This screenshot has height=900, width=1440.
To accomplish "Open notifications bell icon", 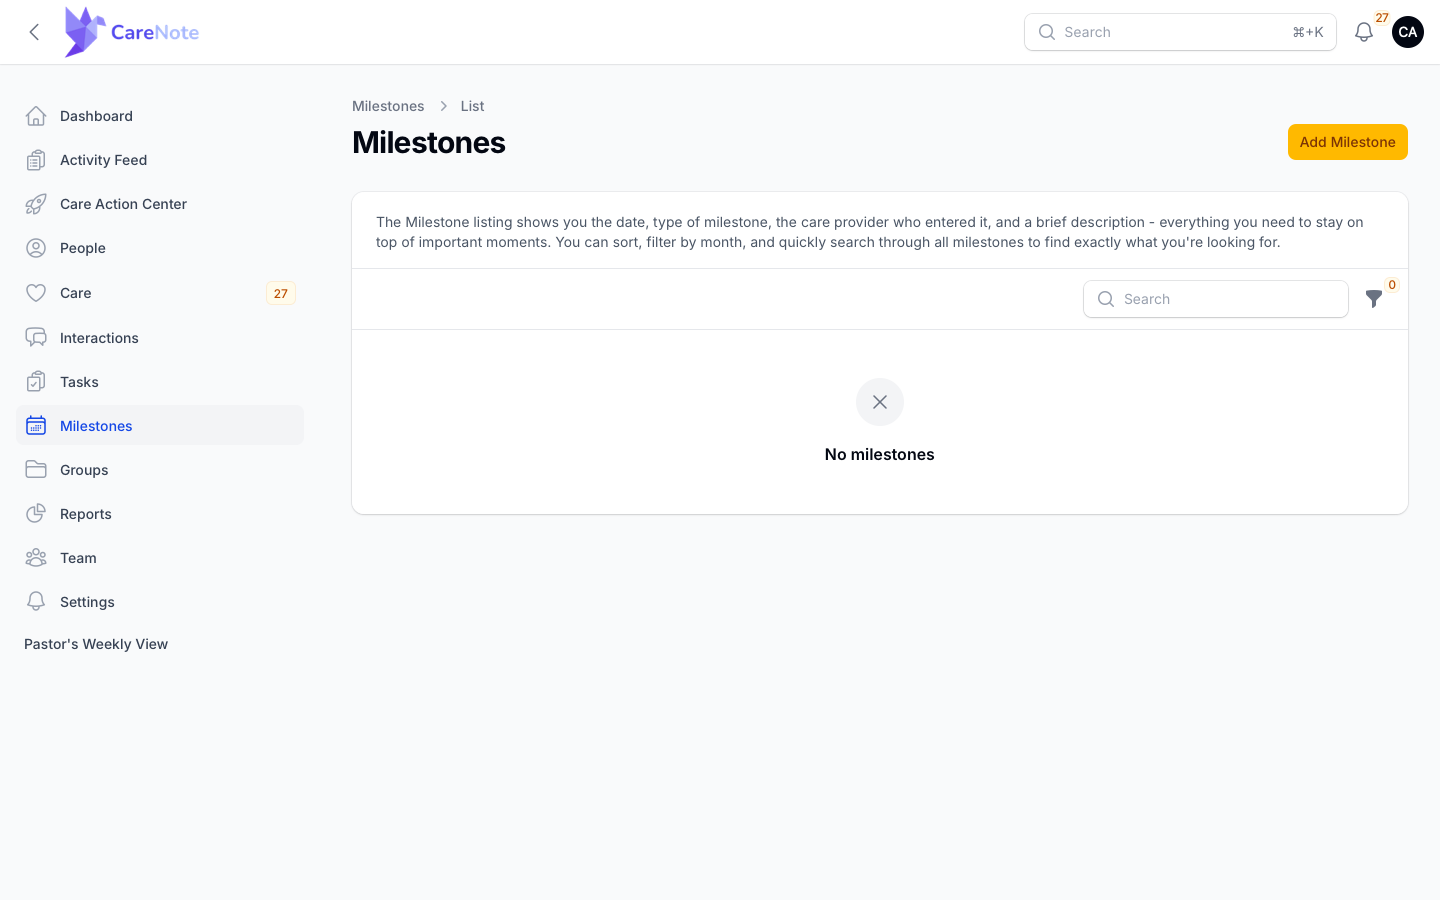I will (x=1364, y=32).
